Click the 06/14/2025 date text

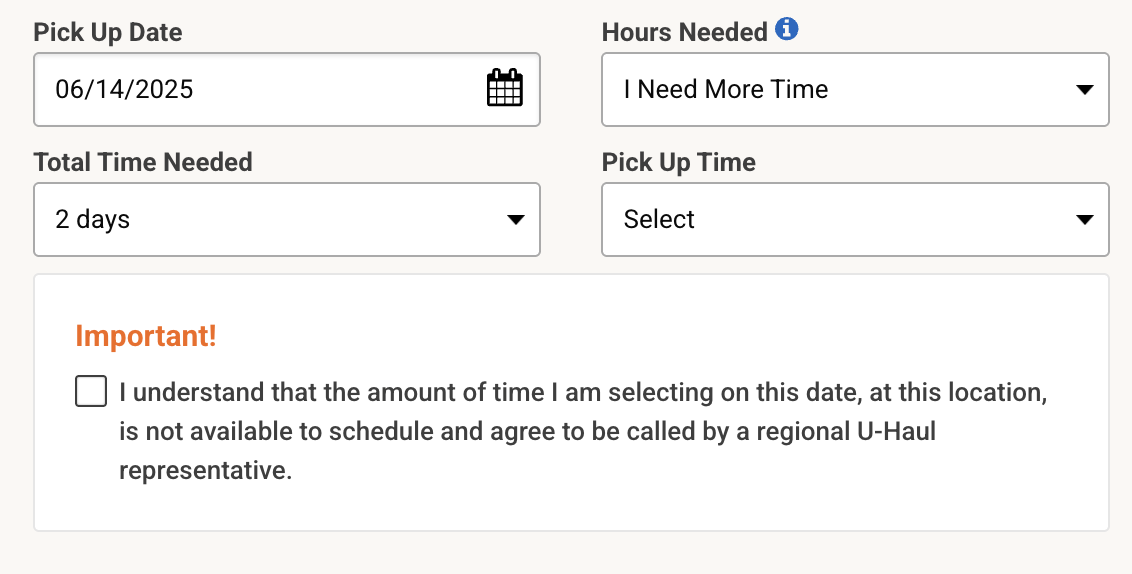125,90
